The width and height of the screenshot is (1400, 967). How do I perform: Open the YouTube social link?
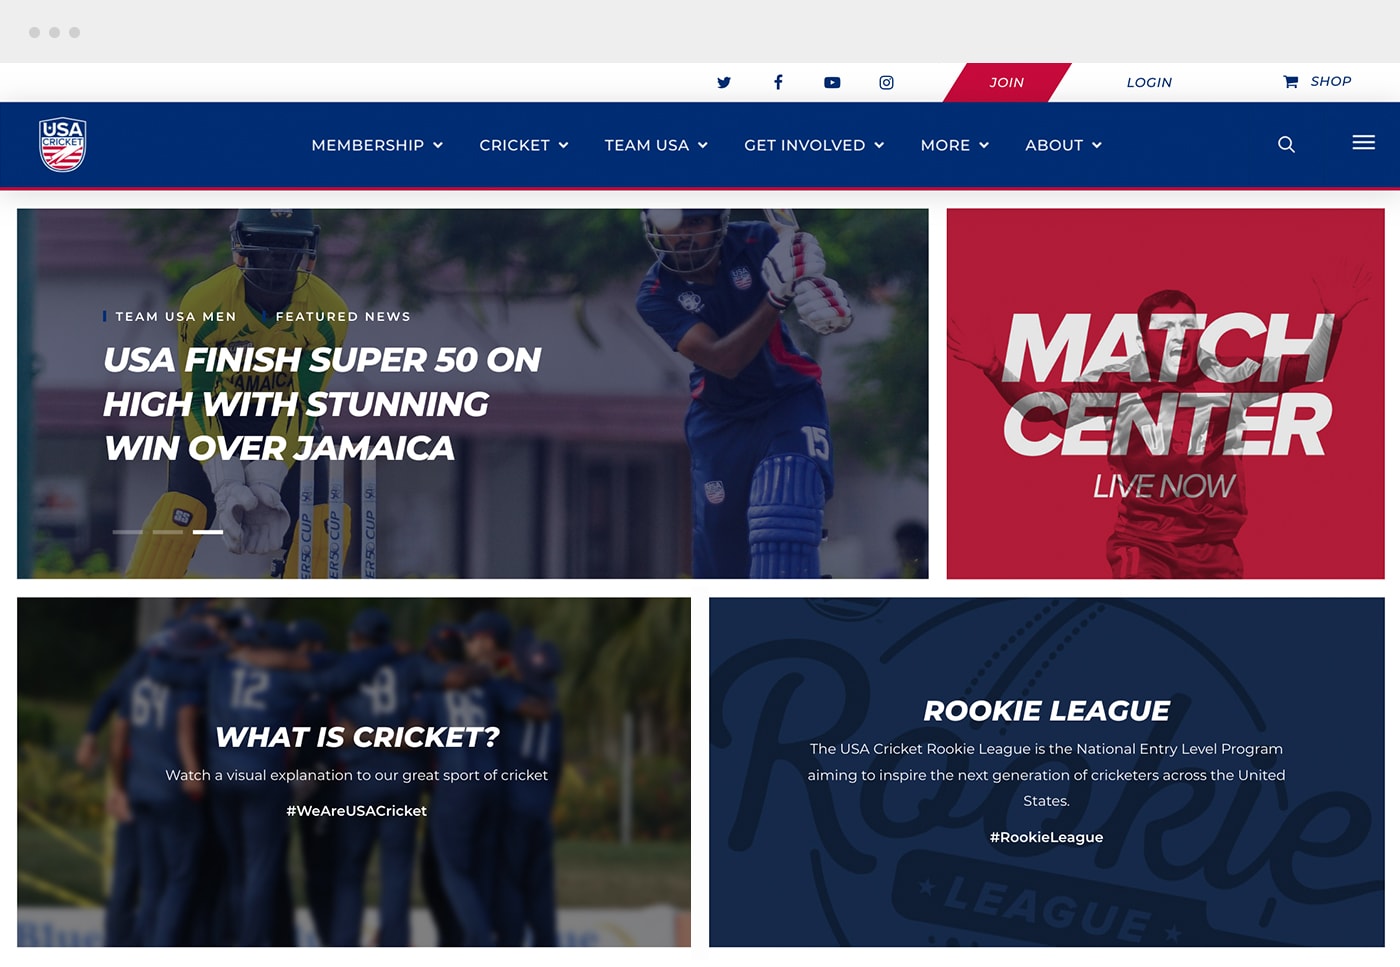(832, 82)
